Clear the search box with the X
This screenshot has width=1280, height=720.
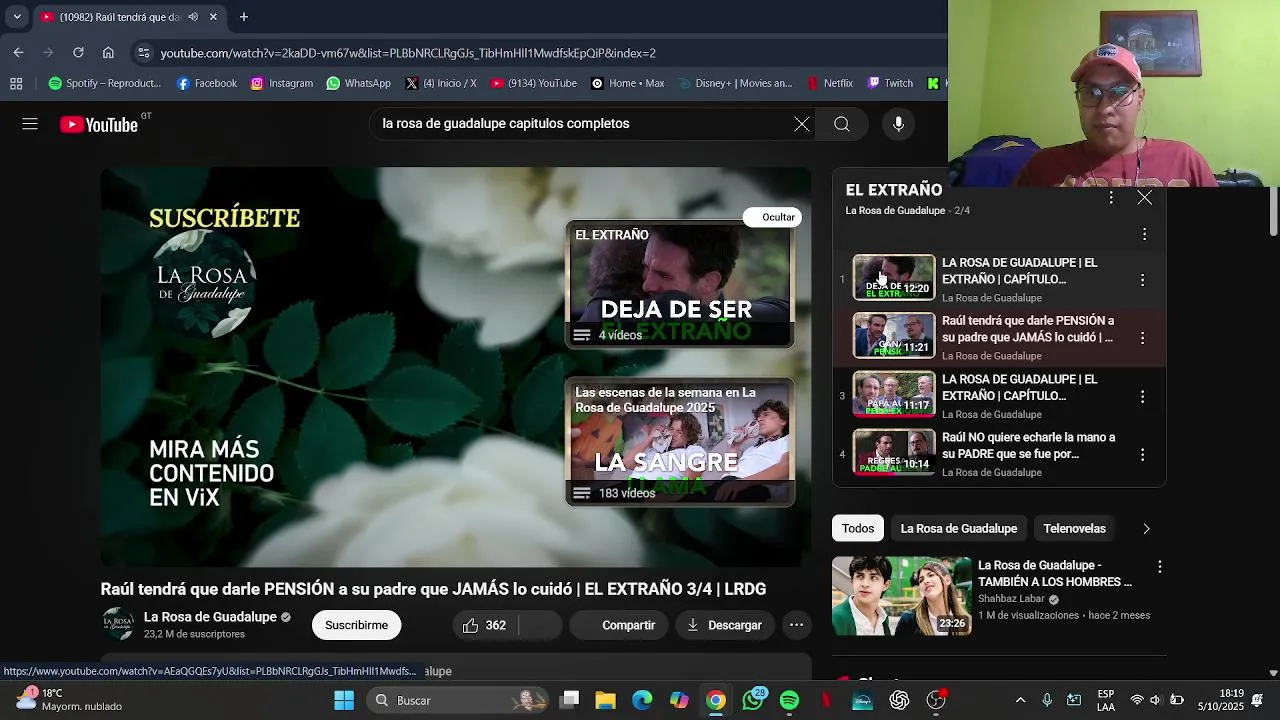pos(802,124)
